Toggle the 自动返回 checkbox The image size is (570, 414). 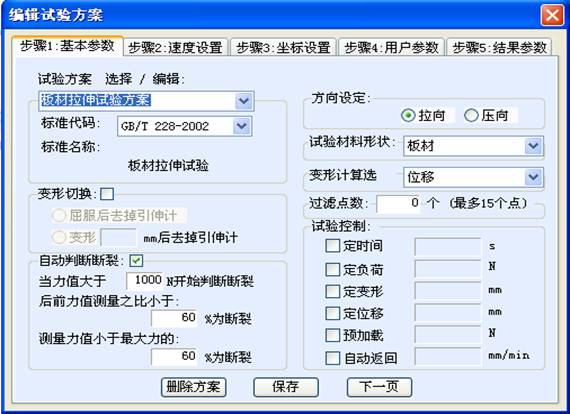(332, 358)
